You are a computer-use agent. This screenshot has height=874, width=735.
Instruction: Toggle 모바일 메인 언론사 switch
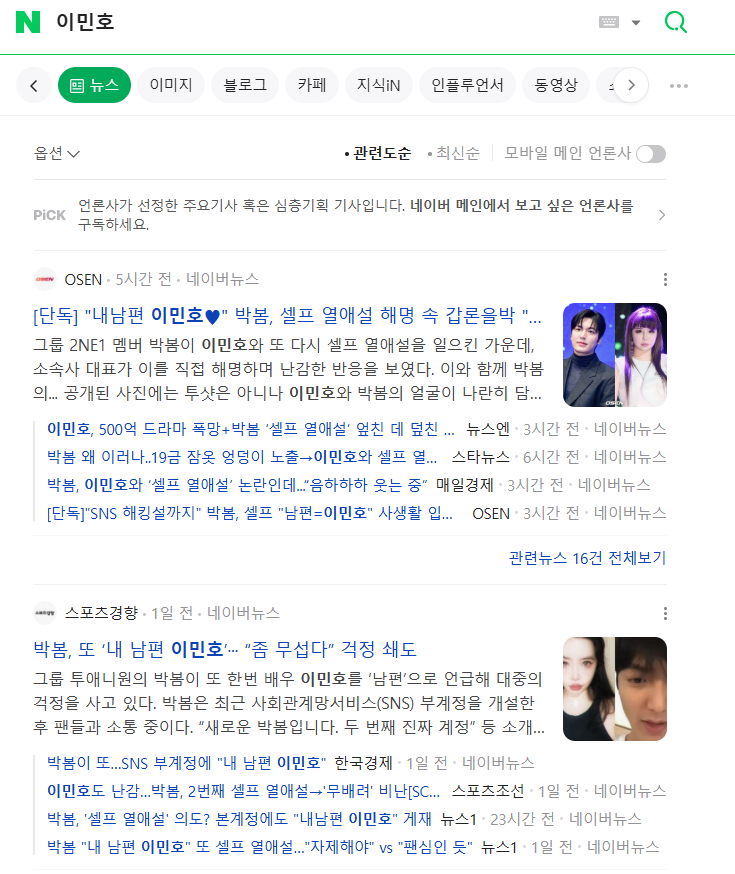coord(651,154)
